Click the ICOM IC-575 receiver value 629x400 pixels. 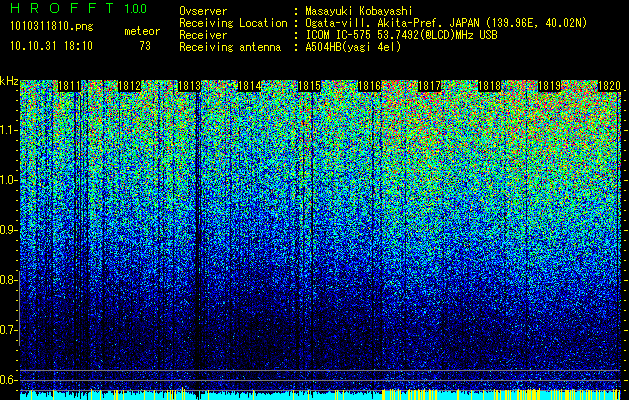point(401,35)
